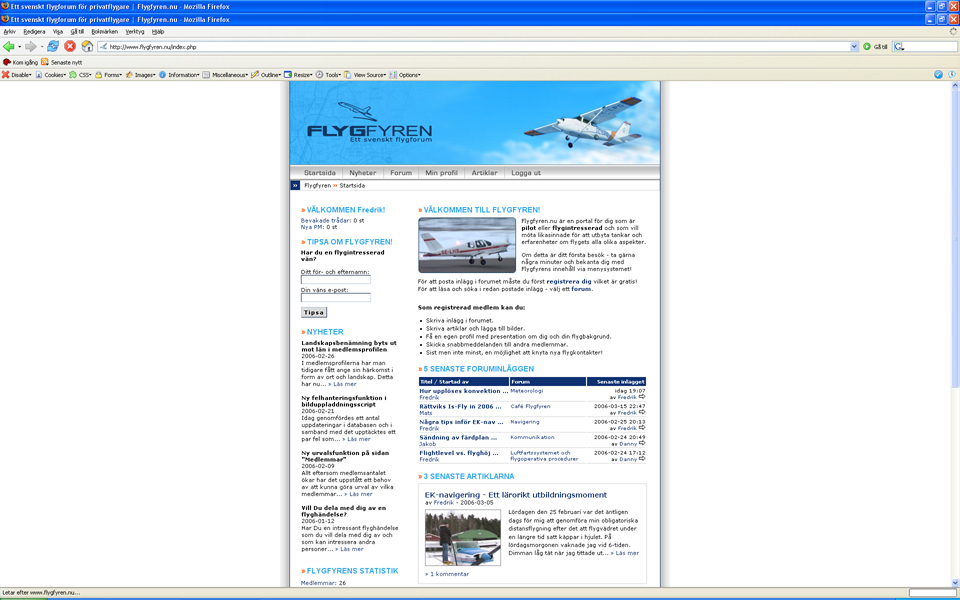Click the grey Forward arrow button

click(30, 47)
